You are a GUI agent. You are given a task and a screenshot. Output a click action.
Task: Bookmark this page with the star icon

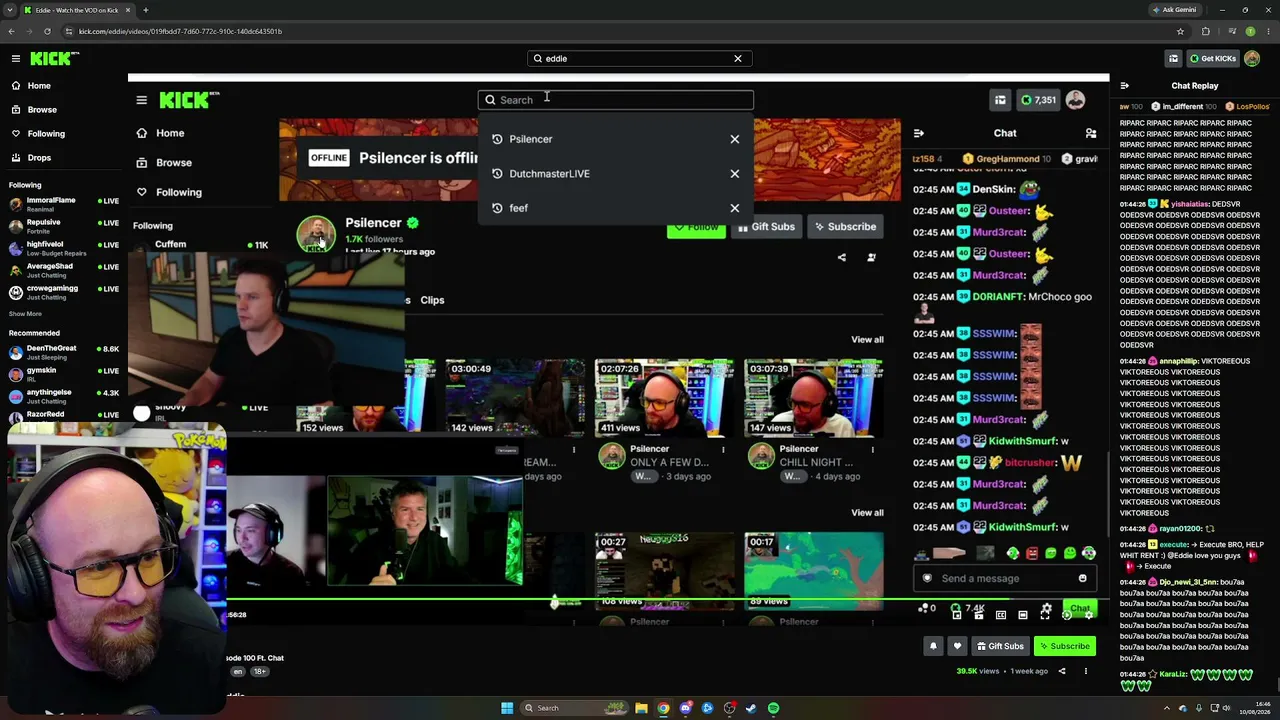(x=1180, y=31)
